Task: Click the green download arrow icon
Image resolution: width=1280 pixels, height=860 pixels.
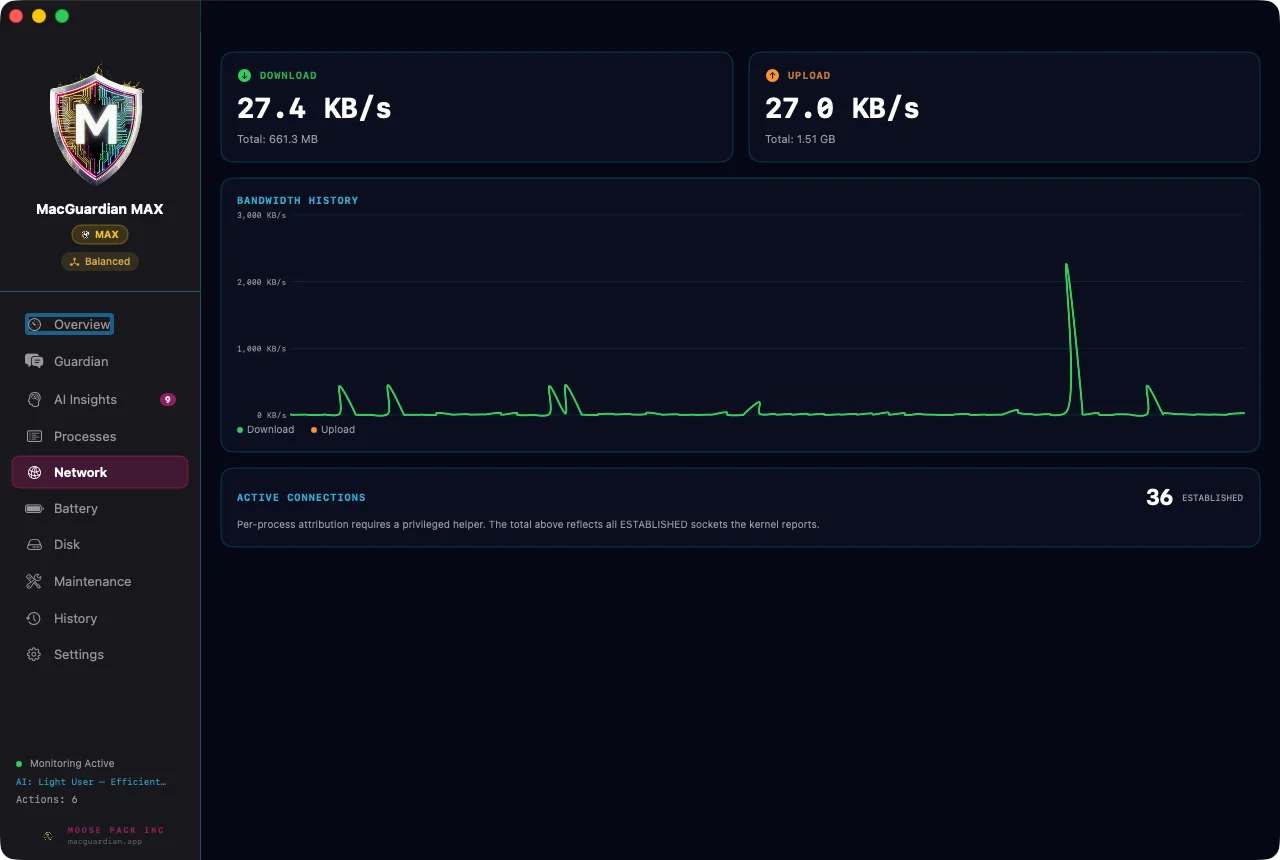Action: (244, 75)
